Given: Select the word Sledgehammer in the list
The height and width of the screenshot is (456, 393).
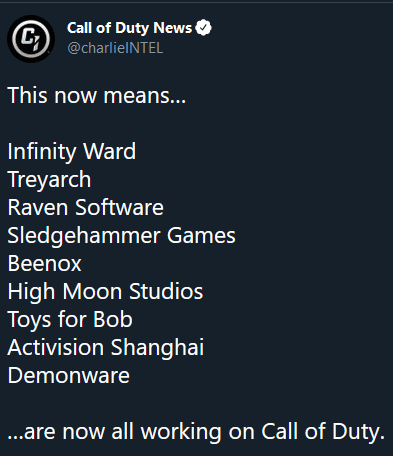Looking at the screenshot, I should point(84,236).
